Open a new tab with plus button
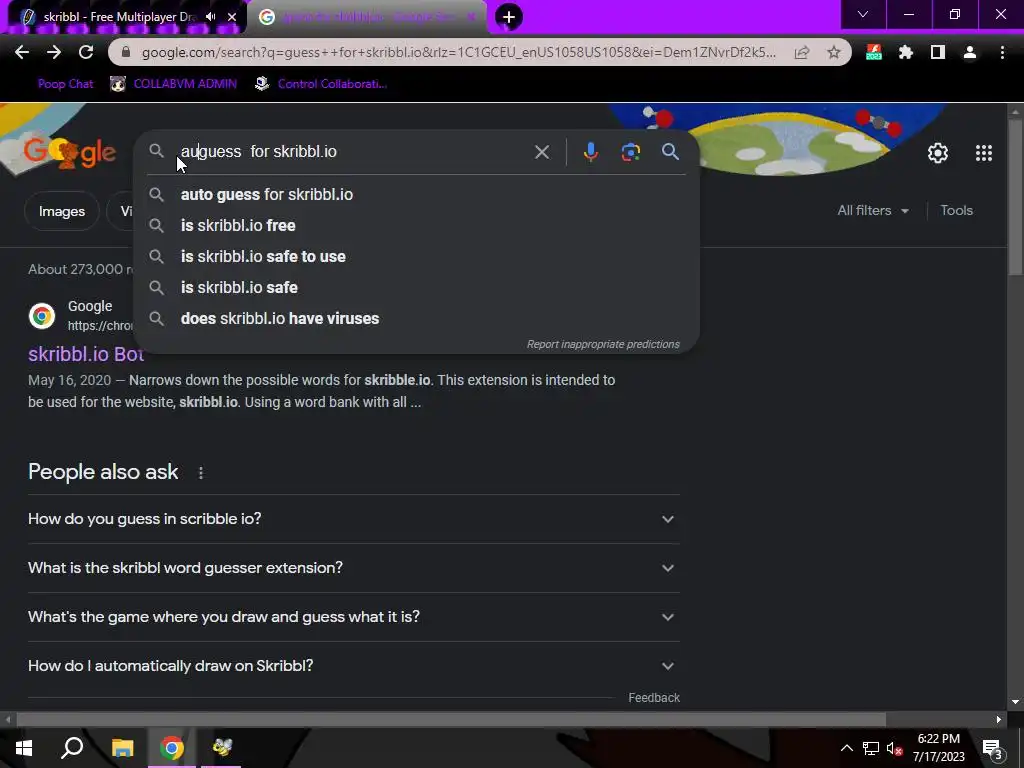The image size is (1024, 768). click(509, 17)
